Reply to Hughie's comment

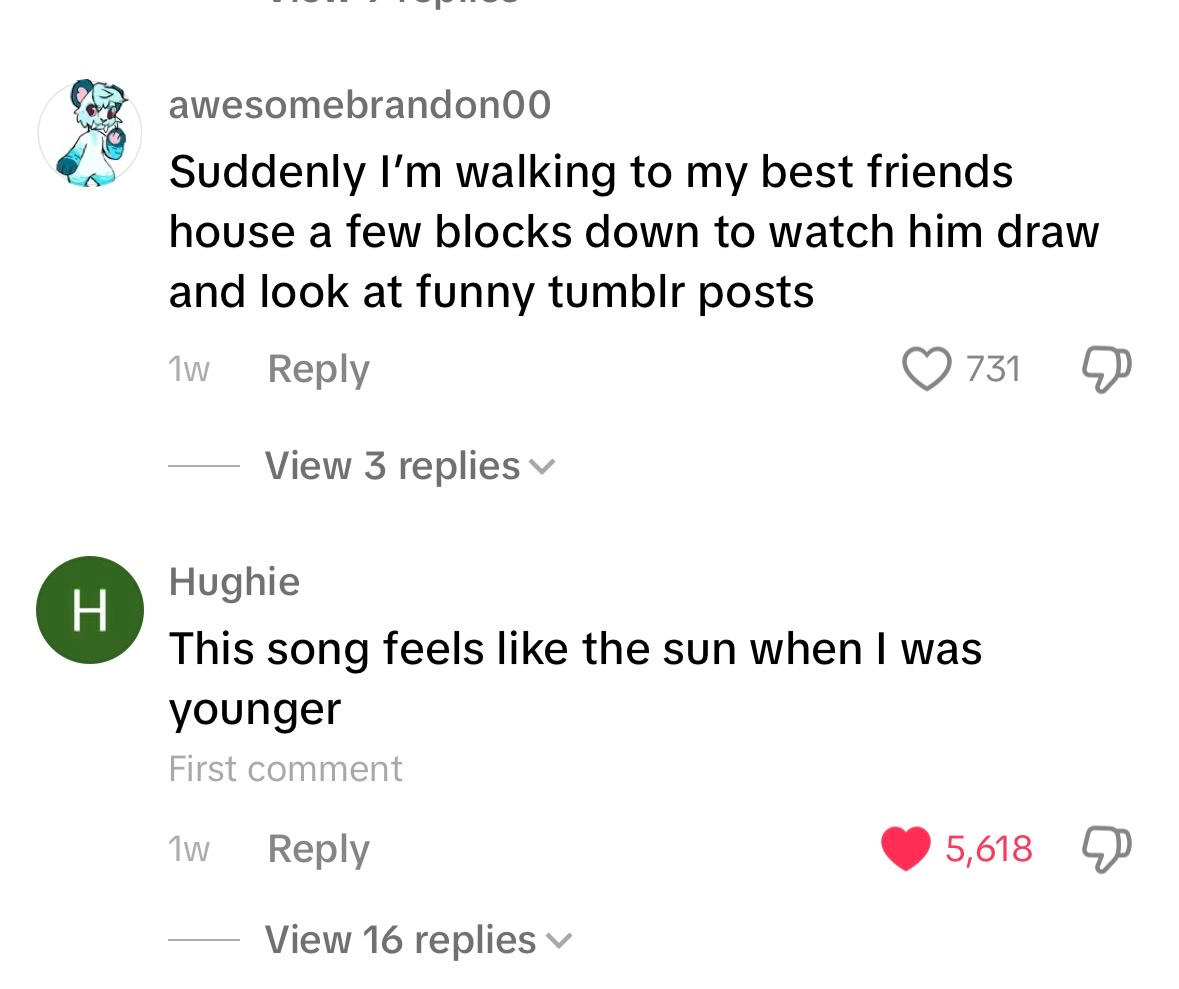pos(318,850)
